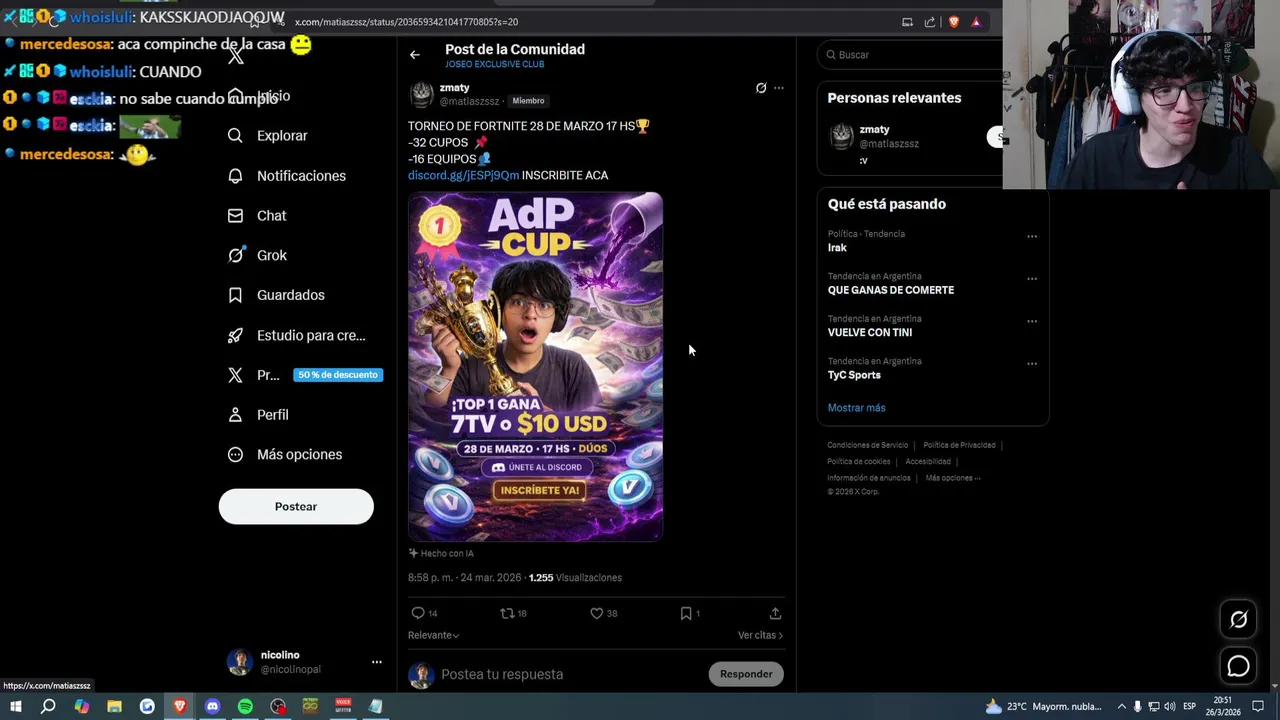Open Discord from the Windows taskbar

(212, 706)
